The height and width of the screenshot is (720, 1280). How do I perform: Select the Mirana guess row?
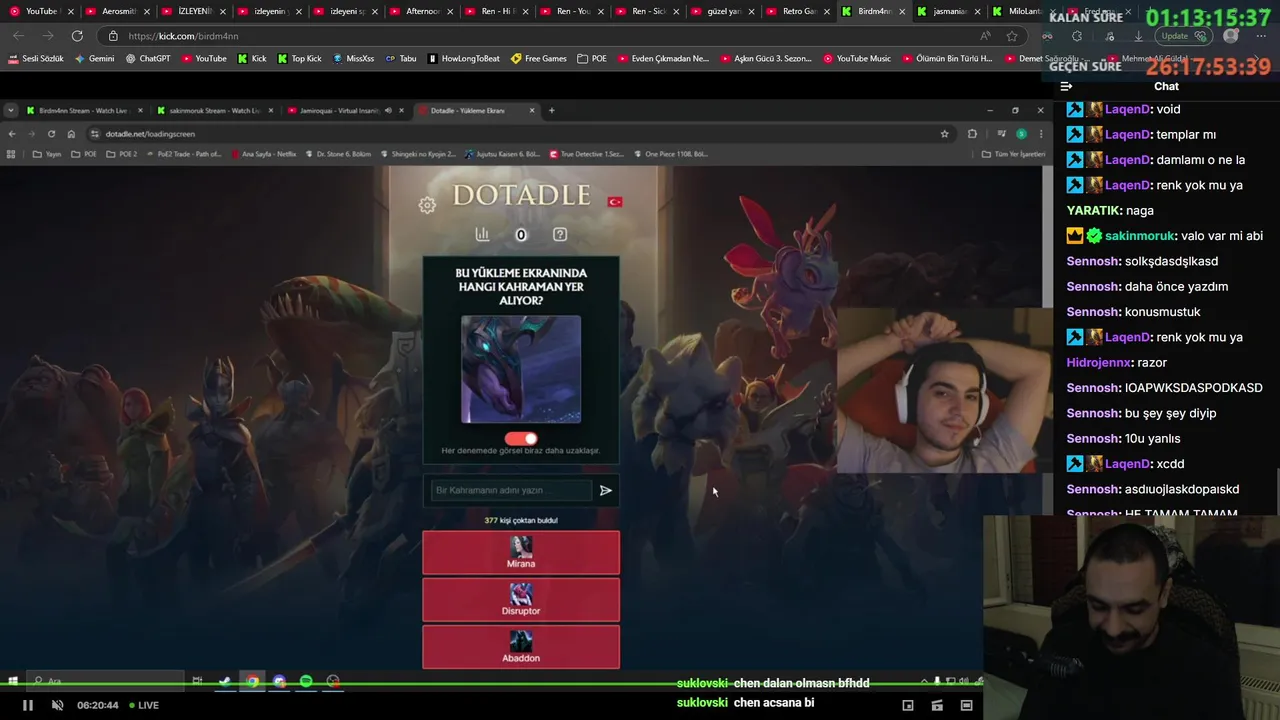(521, 552)
